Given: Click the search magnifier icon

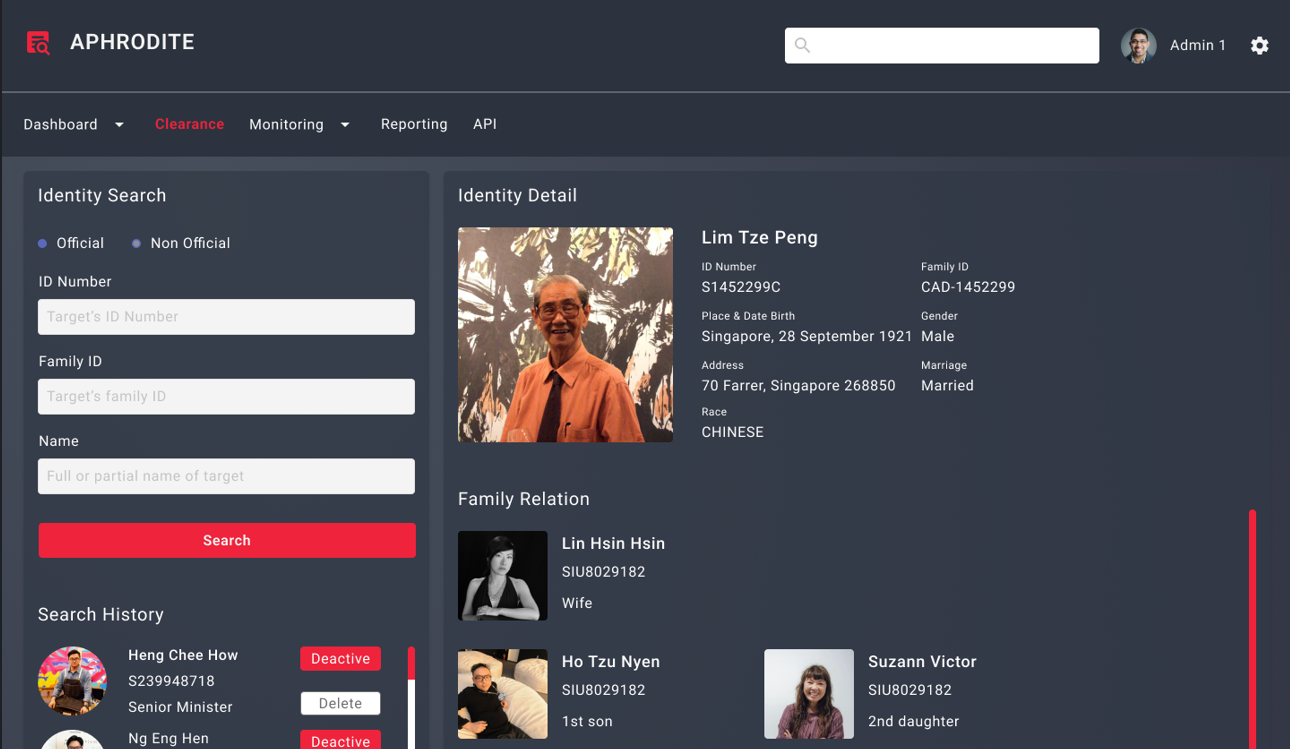Looking at the screenshot, I should (x=802, y=45).
